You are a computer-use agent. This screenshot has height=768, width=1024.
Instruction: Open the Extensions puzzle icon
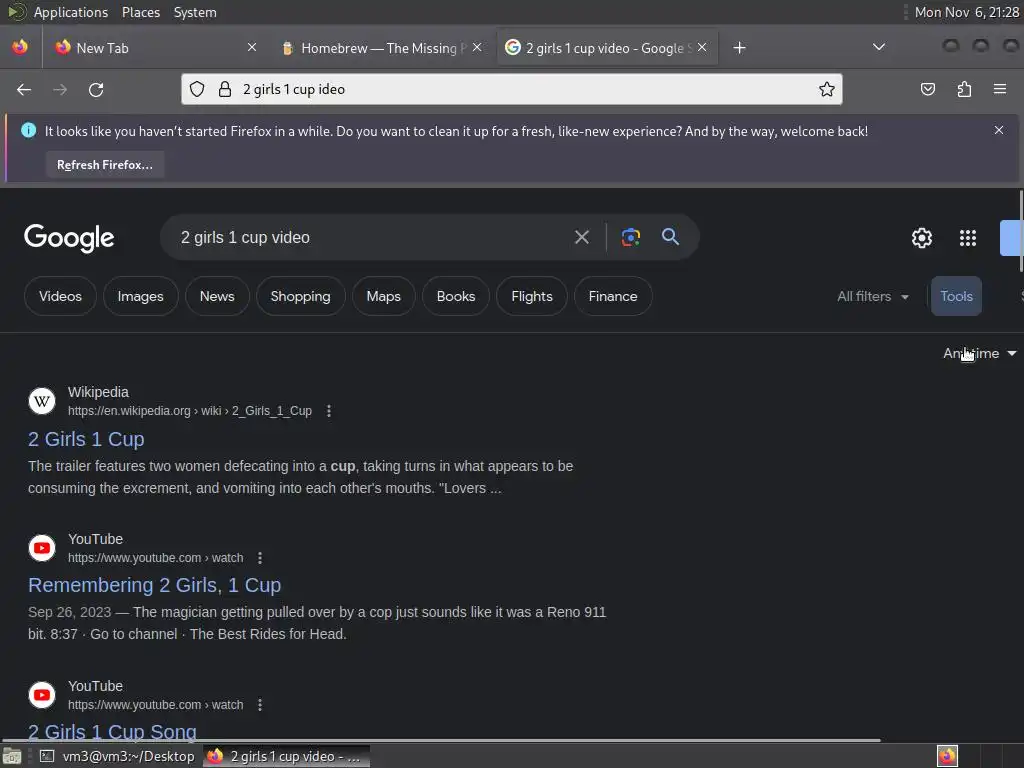pos(964,89)
